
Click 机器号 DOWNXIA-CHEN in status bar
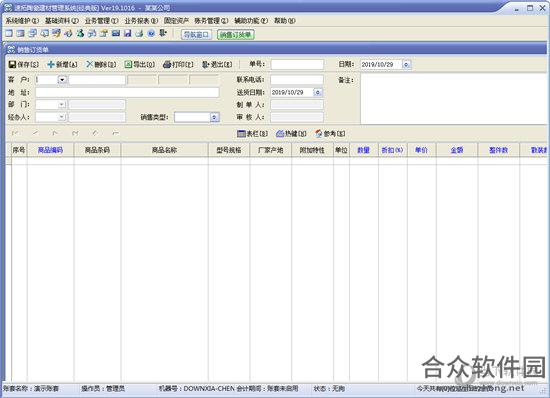(197, 389)
